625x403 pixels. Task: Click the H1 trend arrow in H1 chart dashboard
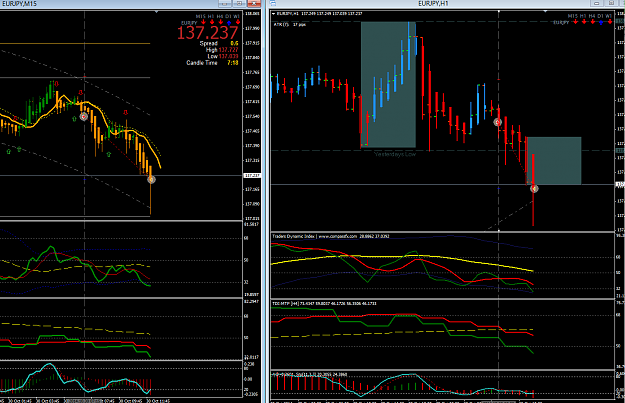584,22
